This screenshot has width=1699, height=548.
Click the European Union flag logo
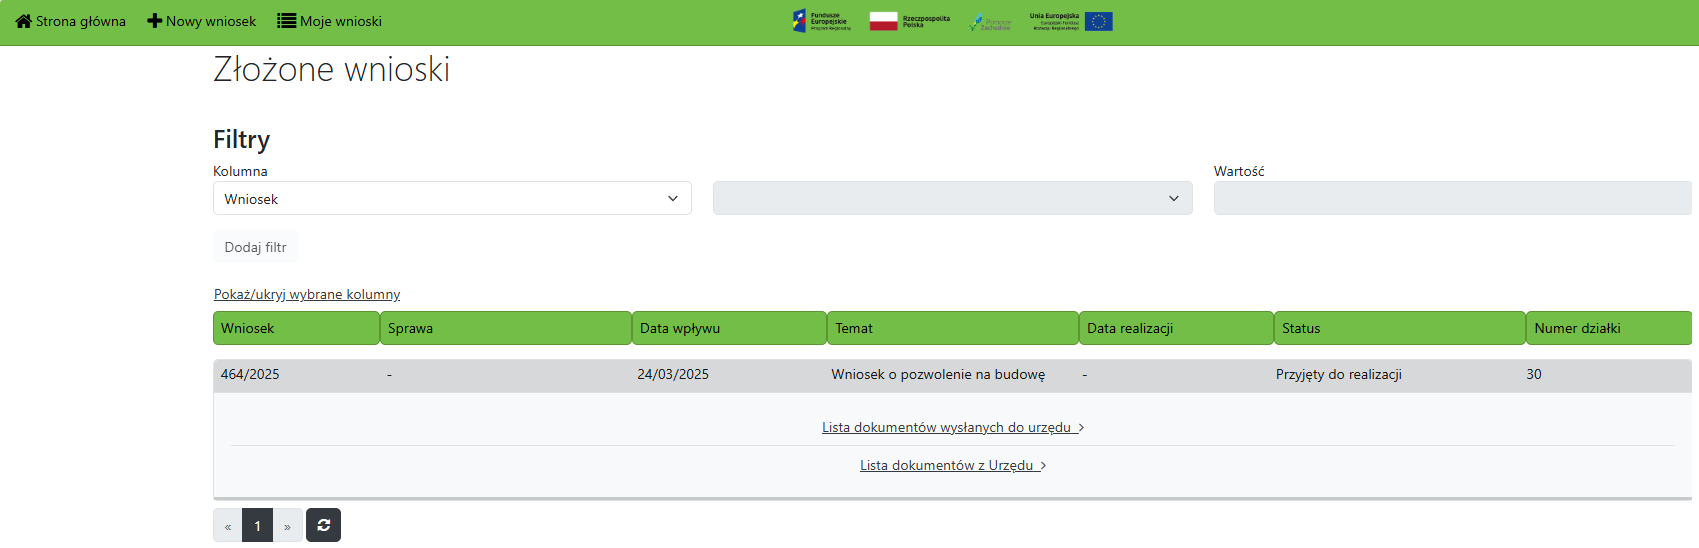[1098, 21]
